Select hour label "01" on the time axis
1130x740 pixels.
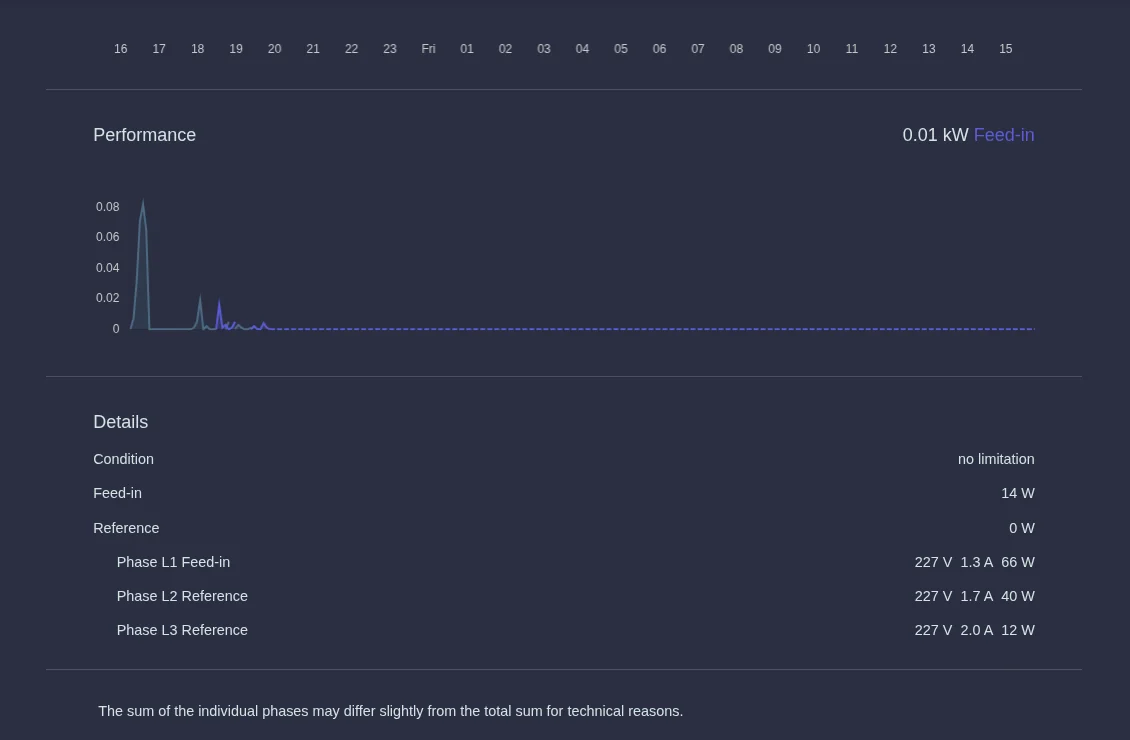coord(467,49)
